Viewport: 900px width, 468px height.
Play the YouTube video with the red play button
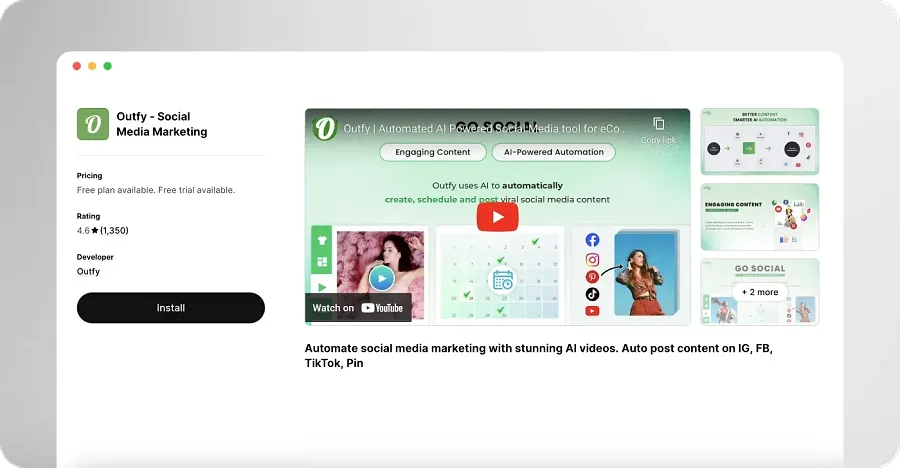[498, 217]
